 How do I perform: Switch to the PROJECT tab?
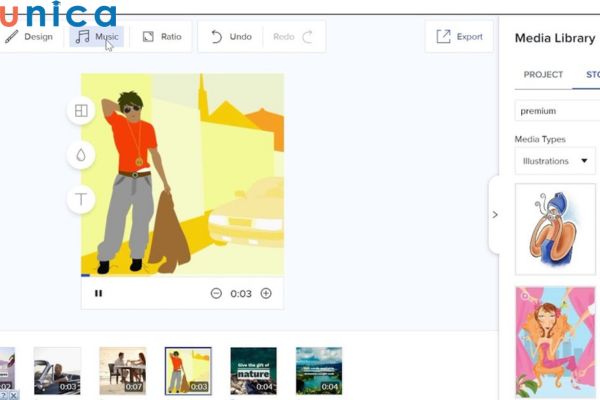(x=543, y=75)
